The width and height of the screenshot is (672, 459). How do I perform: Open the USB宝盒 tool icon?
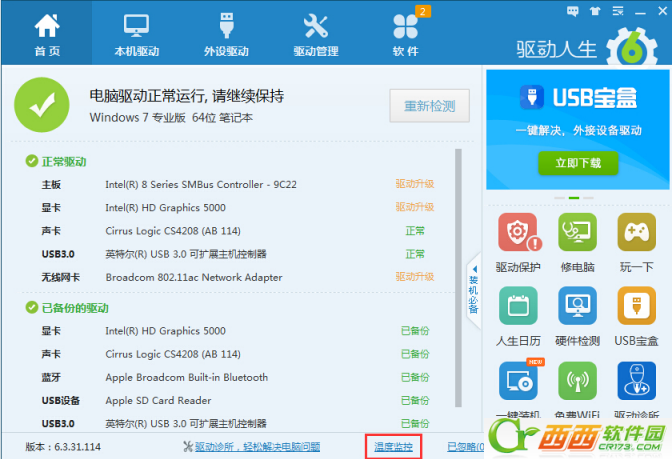pyautogui.click(x=636, y=306)
